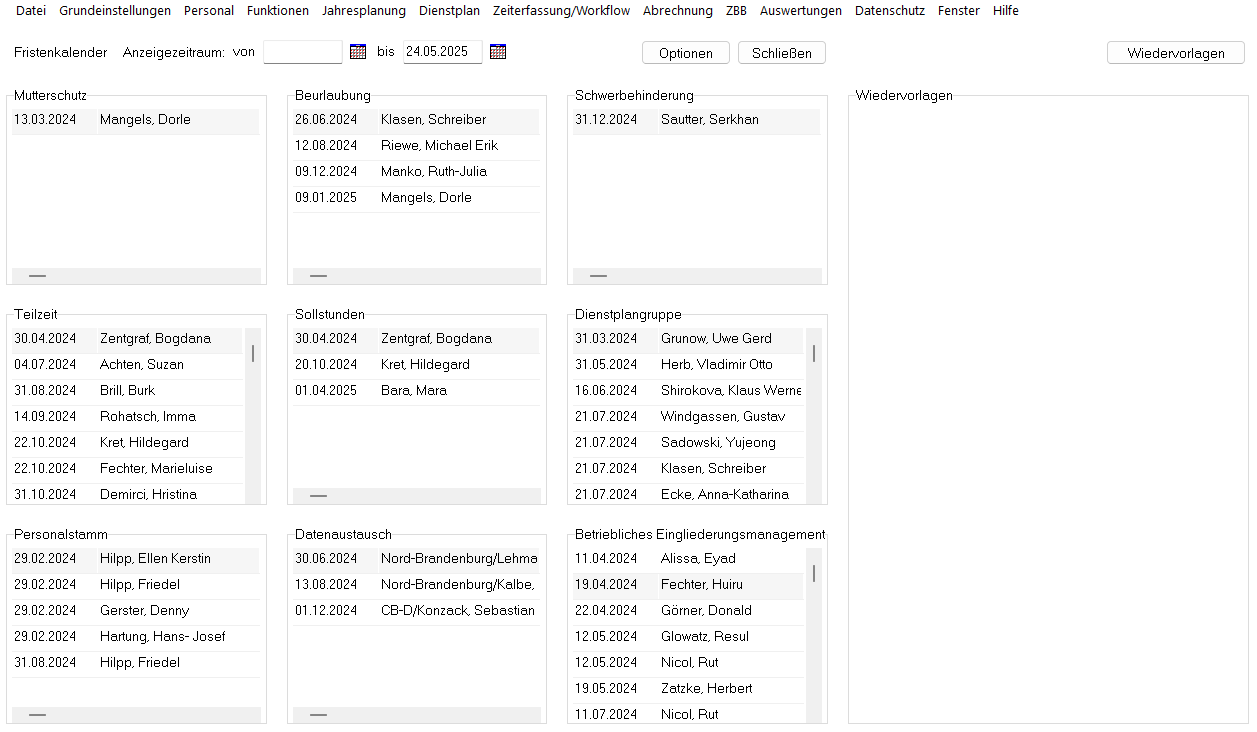Open the Zeiterfassung/Workflow menu
This screenshot has width=1257, height=732.
coord(561,11)
